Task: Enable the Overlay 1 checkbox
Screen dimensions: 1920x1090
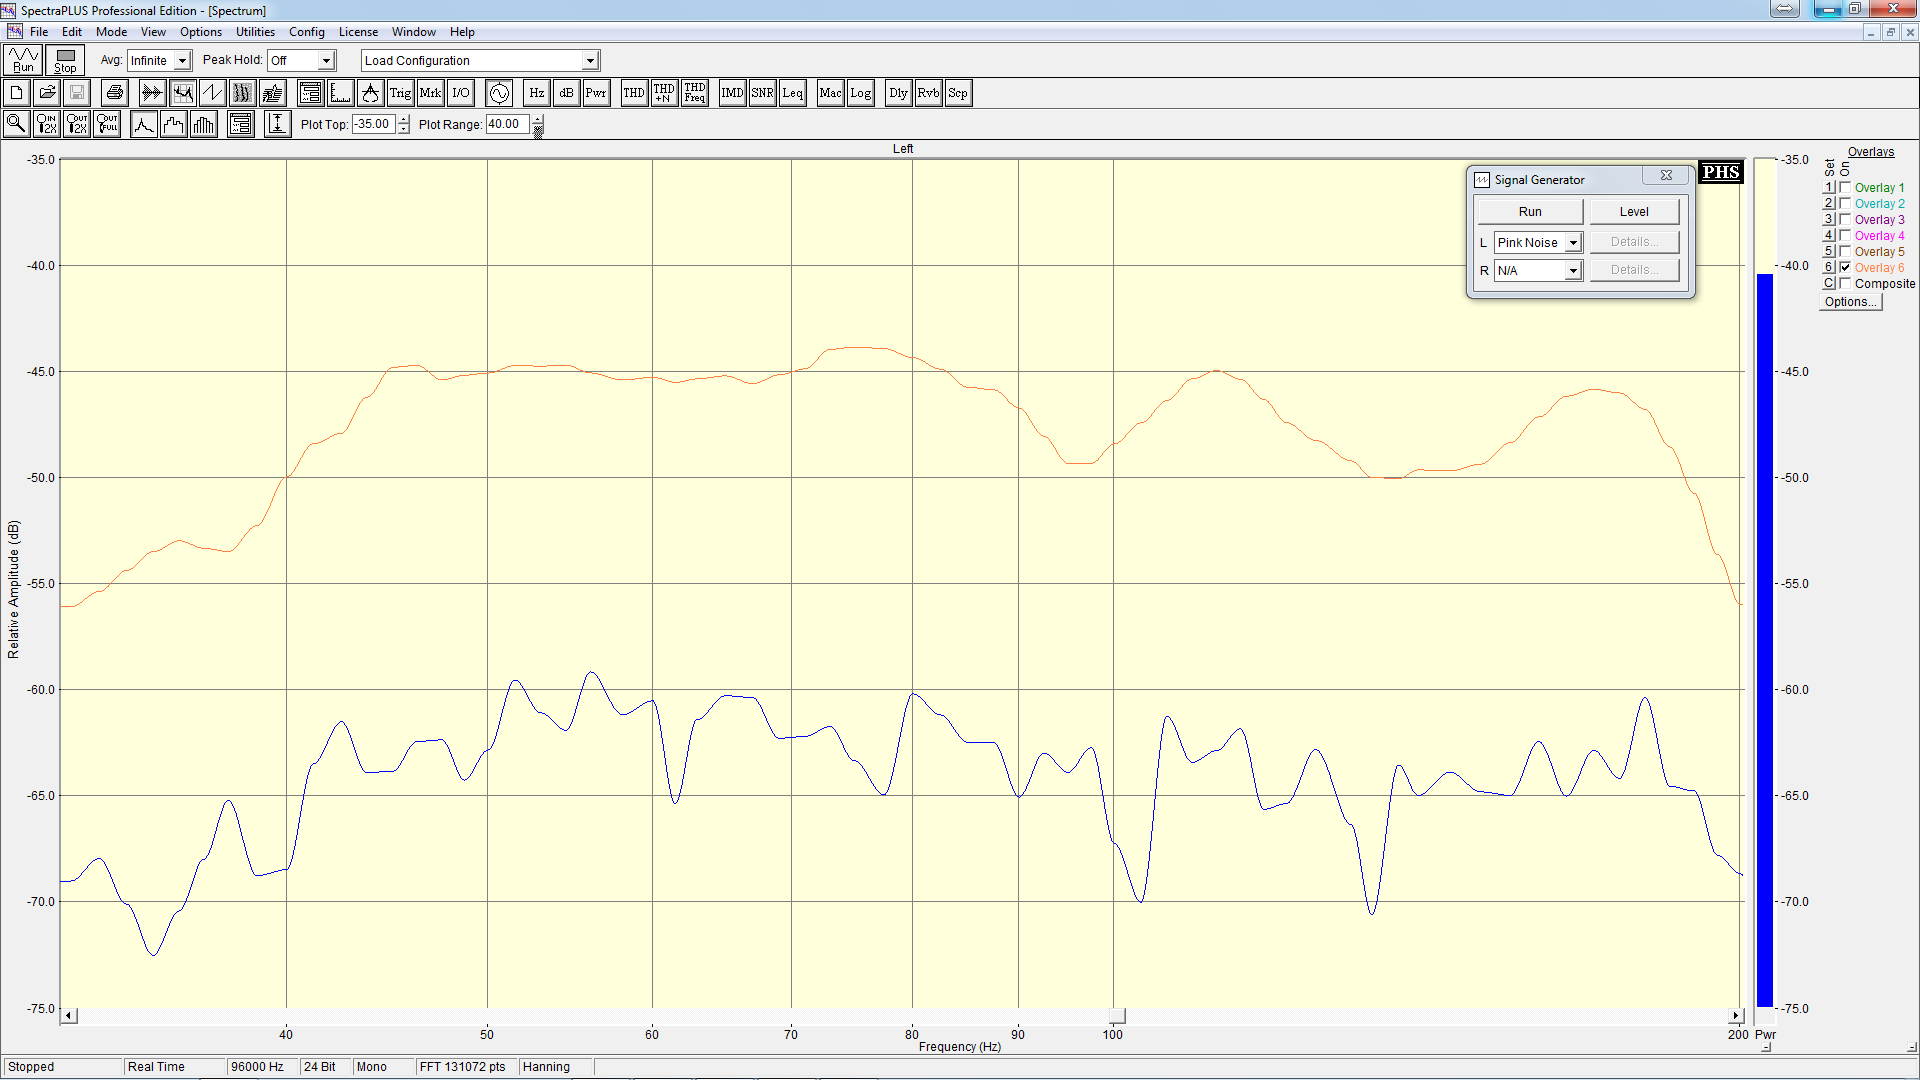Action: pos(1845,187)
